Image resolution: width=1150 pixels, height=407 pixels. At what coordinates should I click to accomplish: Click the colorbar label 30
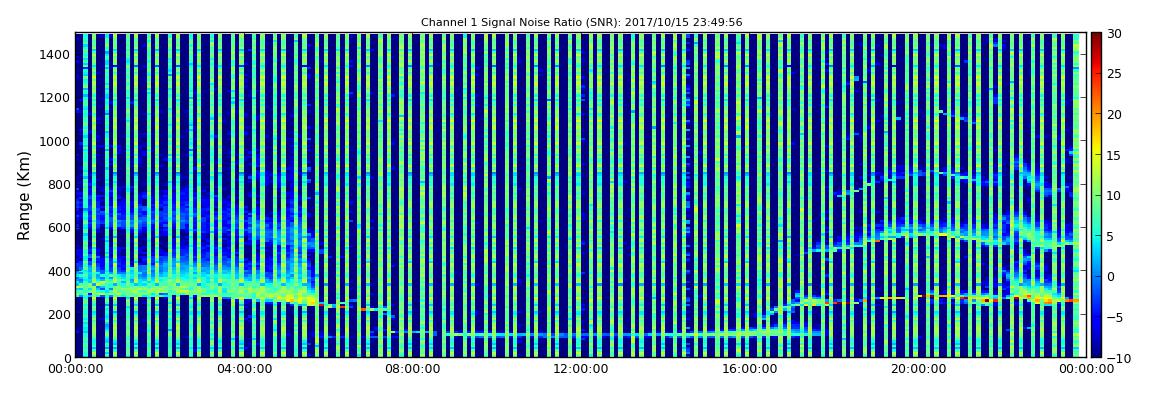(x=1114, y=33)
